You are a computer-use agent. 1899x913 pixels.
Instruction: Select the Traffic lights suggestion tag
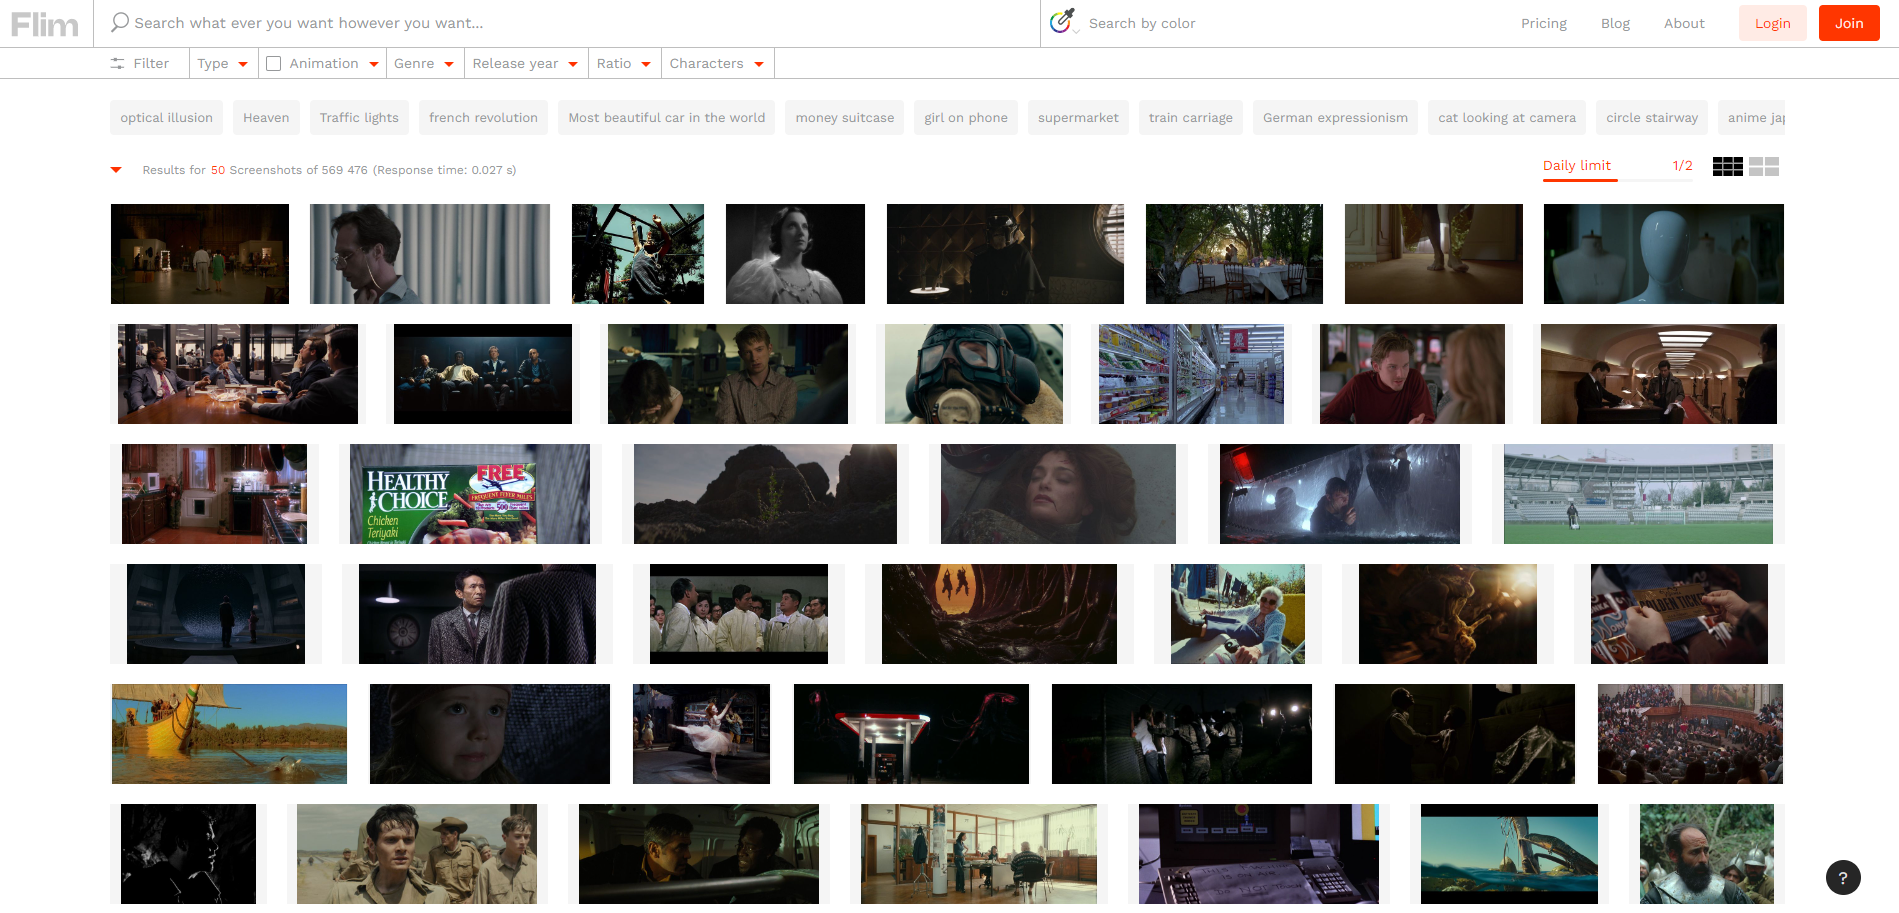pos(359,117)
